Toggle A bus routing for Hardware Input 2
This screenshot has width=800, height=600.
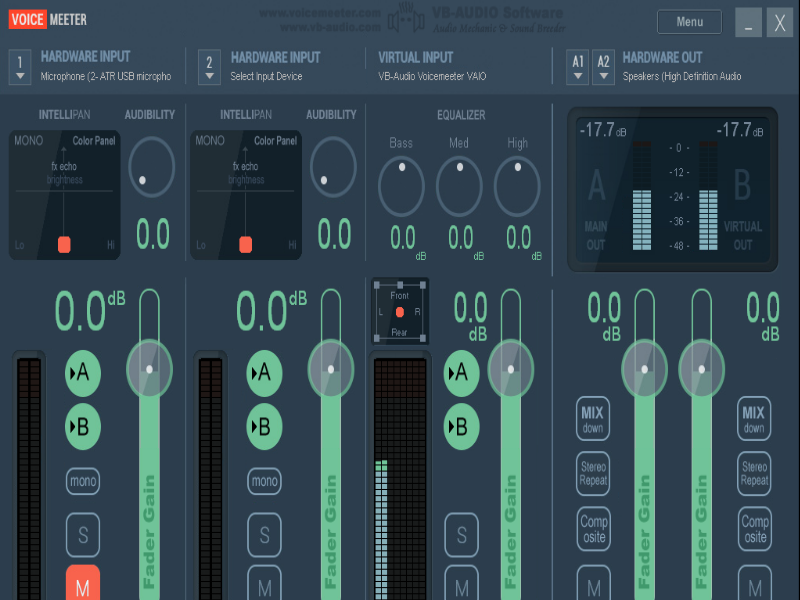(264, 373)
